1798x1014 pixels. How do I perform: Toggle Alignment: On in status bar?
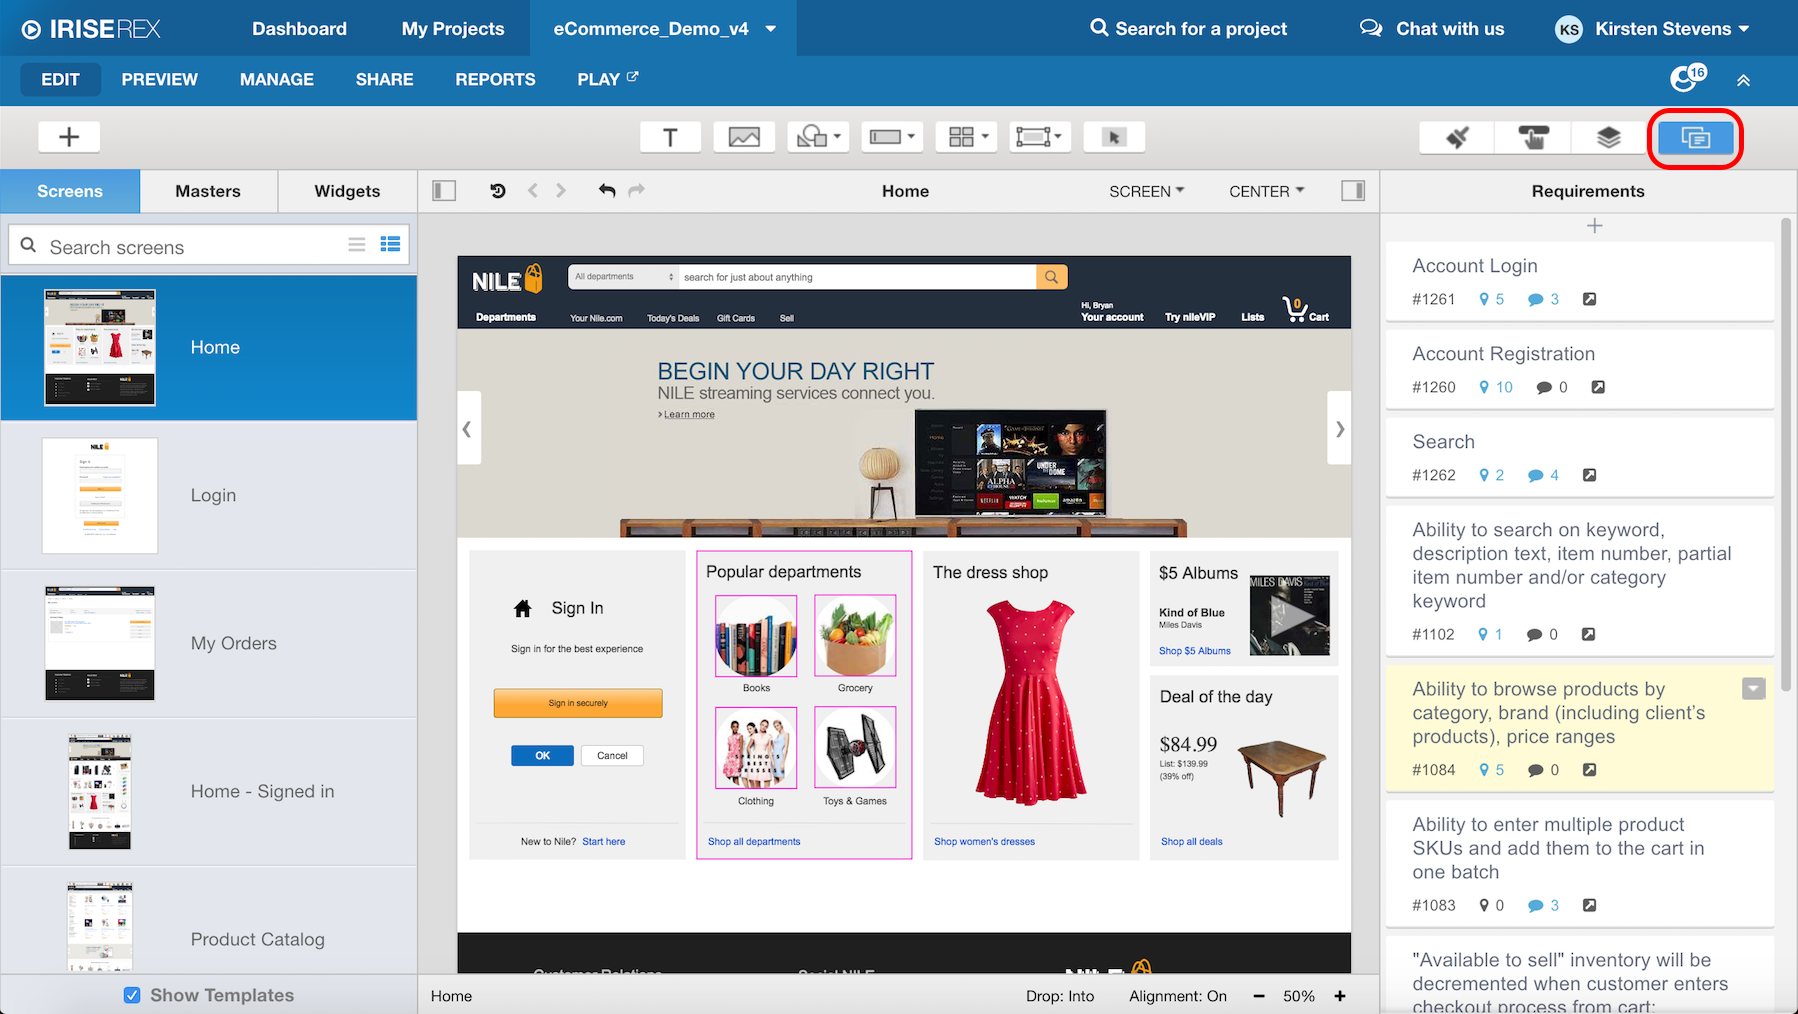[x=1178, y=996]
